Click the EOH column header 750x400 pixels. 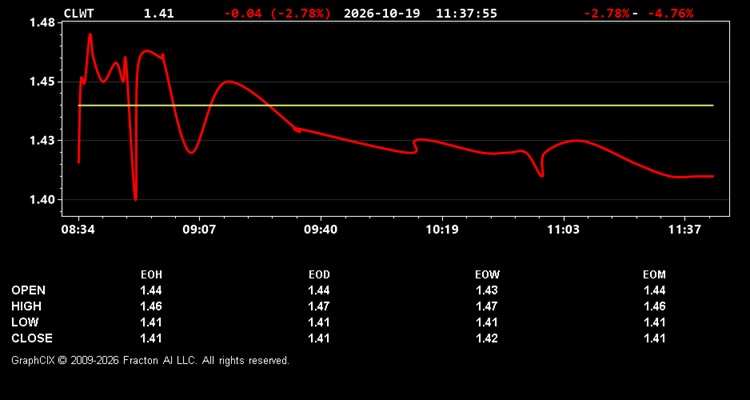coord(151,275)
